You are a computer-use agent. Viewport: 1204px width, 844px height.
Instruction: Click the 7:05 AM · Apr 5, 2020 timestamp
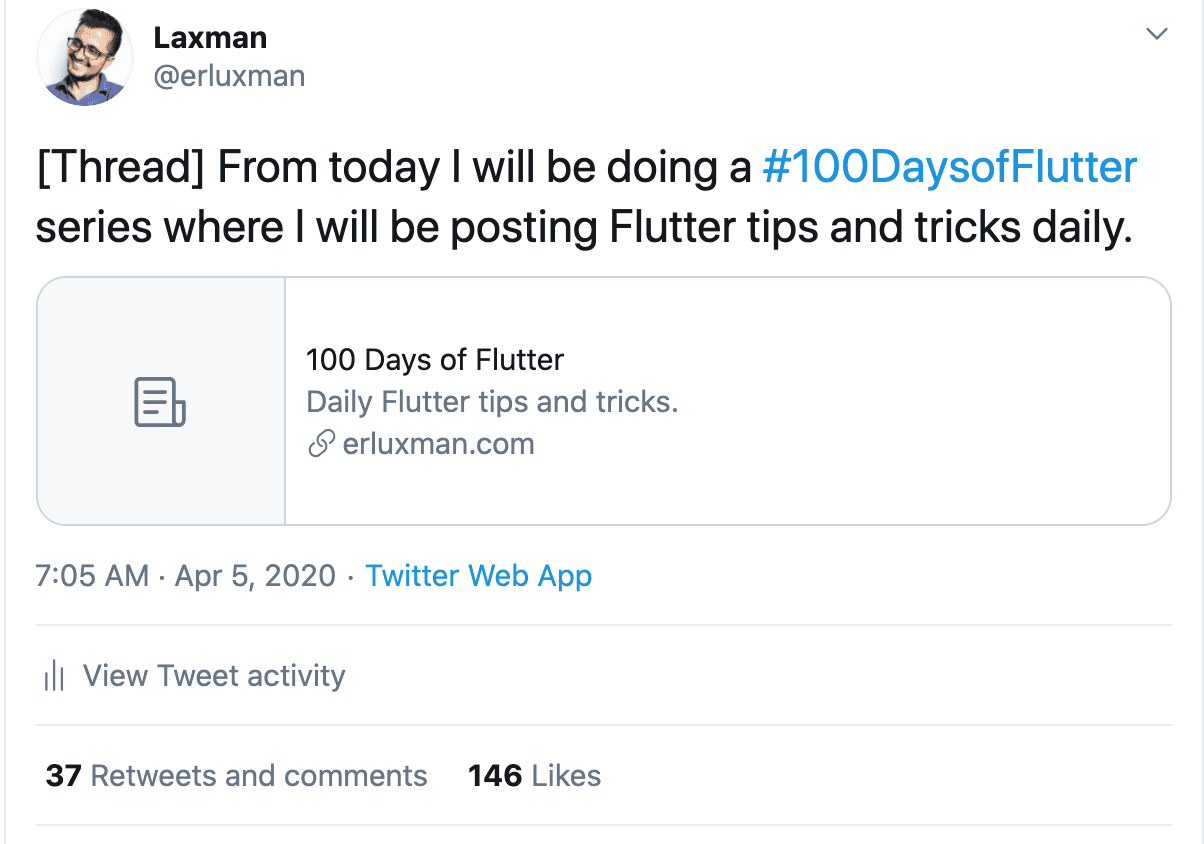coord(186,576)
